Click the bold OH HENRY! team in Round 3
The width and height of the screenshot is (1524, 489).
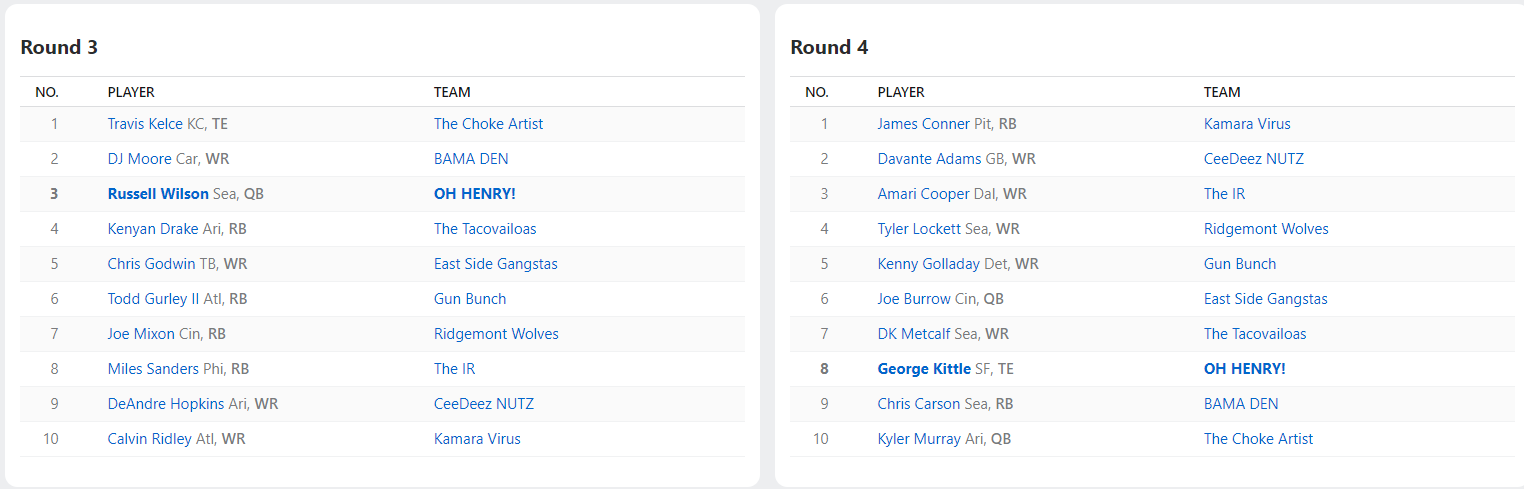click(474, 194)
